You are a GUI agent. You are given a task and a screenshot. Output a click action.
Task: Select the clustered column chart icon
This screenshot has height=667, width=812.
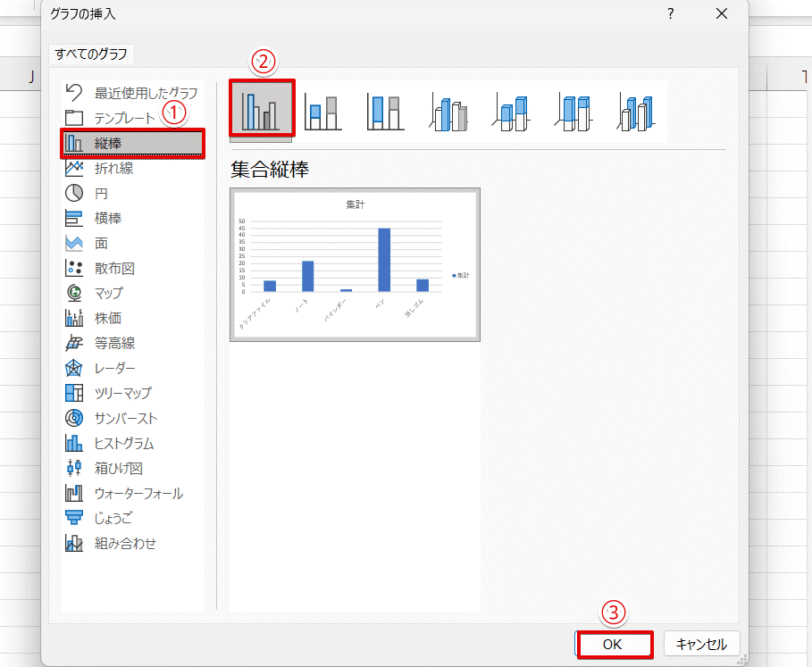(262, 109)
